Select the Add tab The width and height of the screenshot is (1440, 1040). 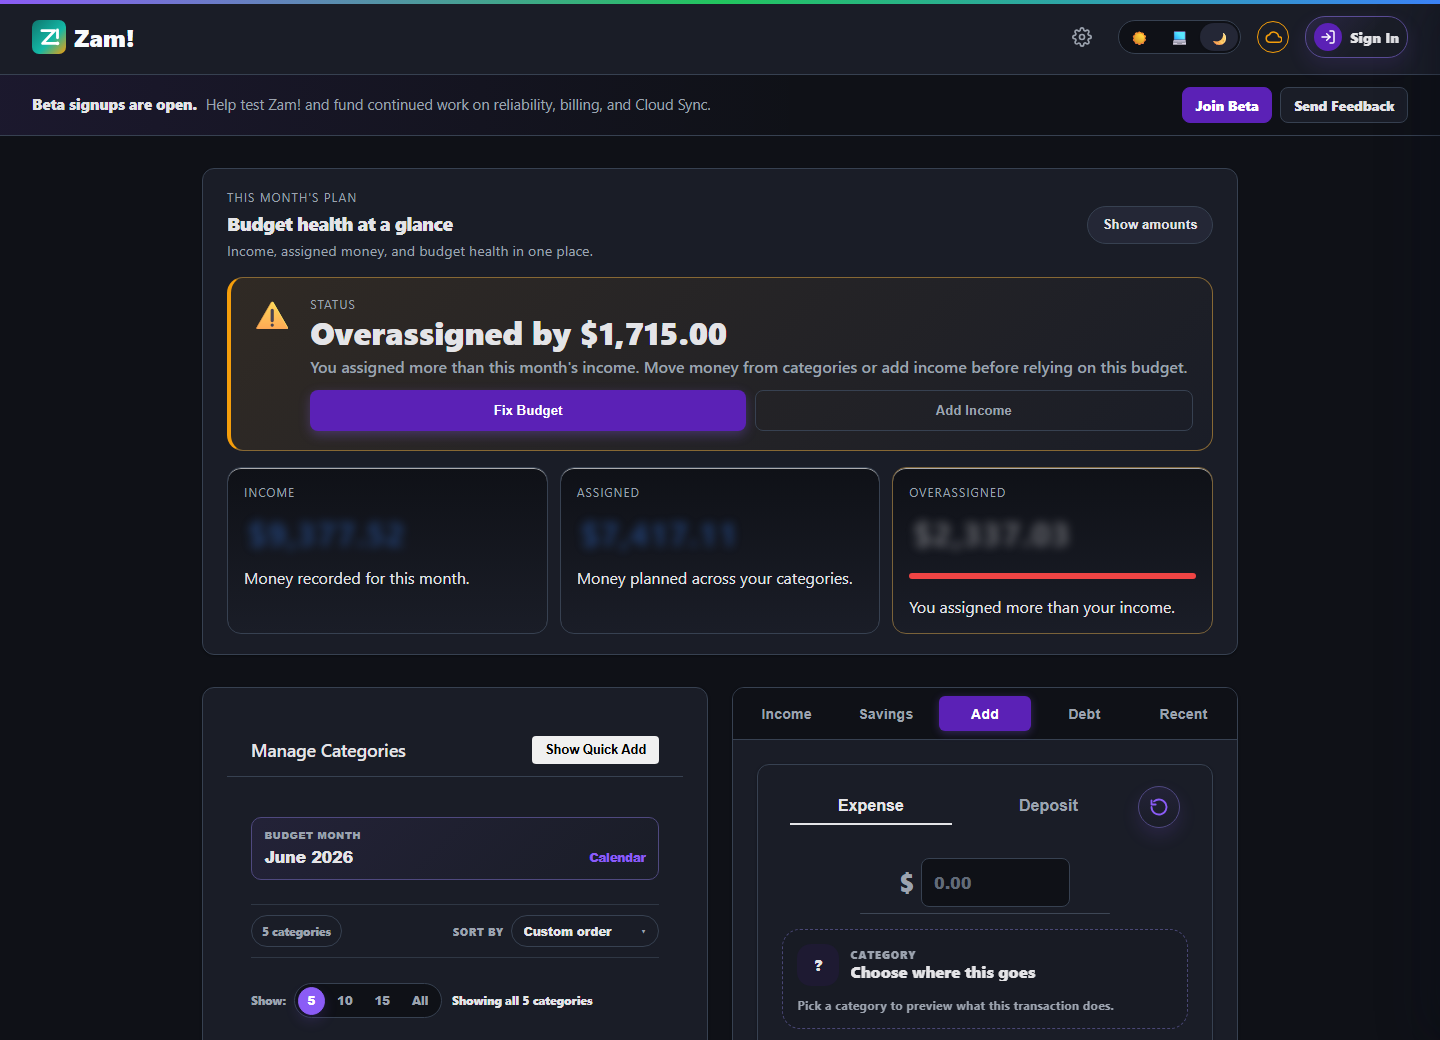(985, 714)
